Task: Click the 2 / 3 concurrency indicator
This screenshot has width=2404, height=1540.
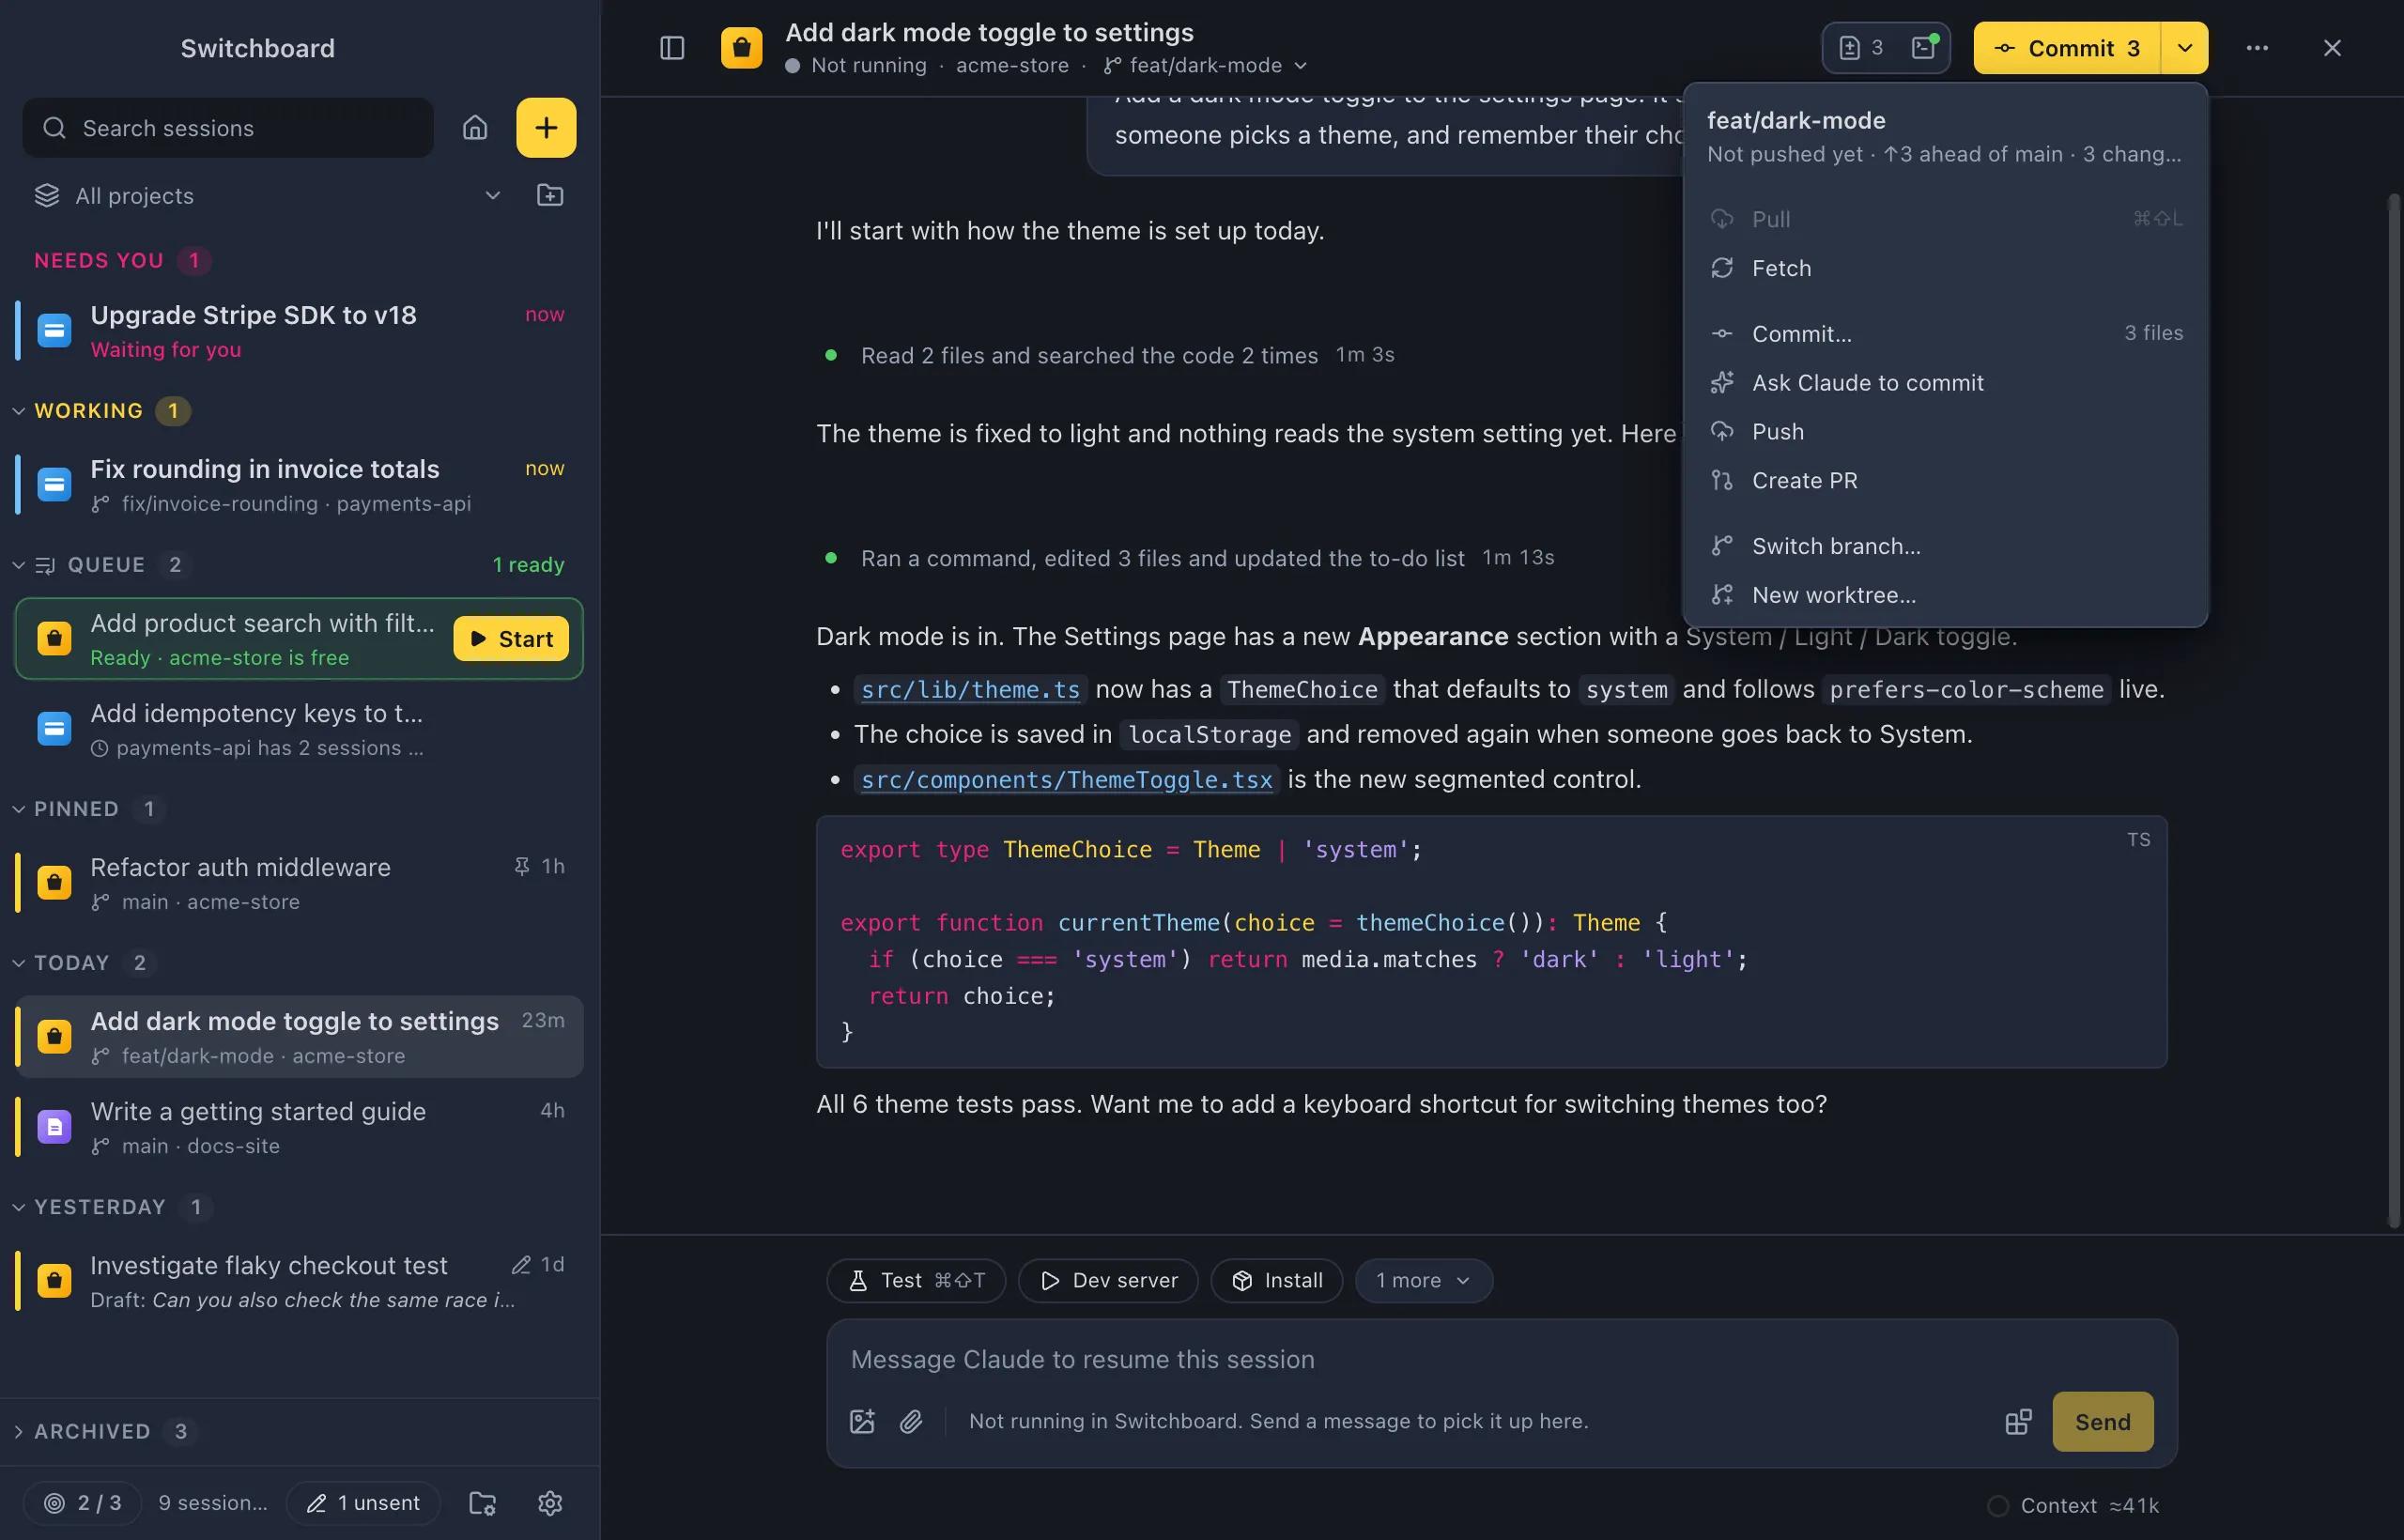Action: (83, 1502)
